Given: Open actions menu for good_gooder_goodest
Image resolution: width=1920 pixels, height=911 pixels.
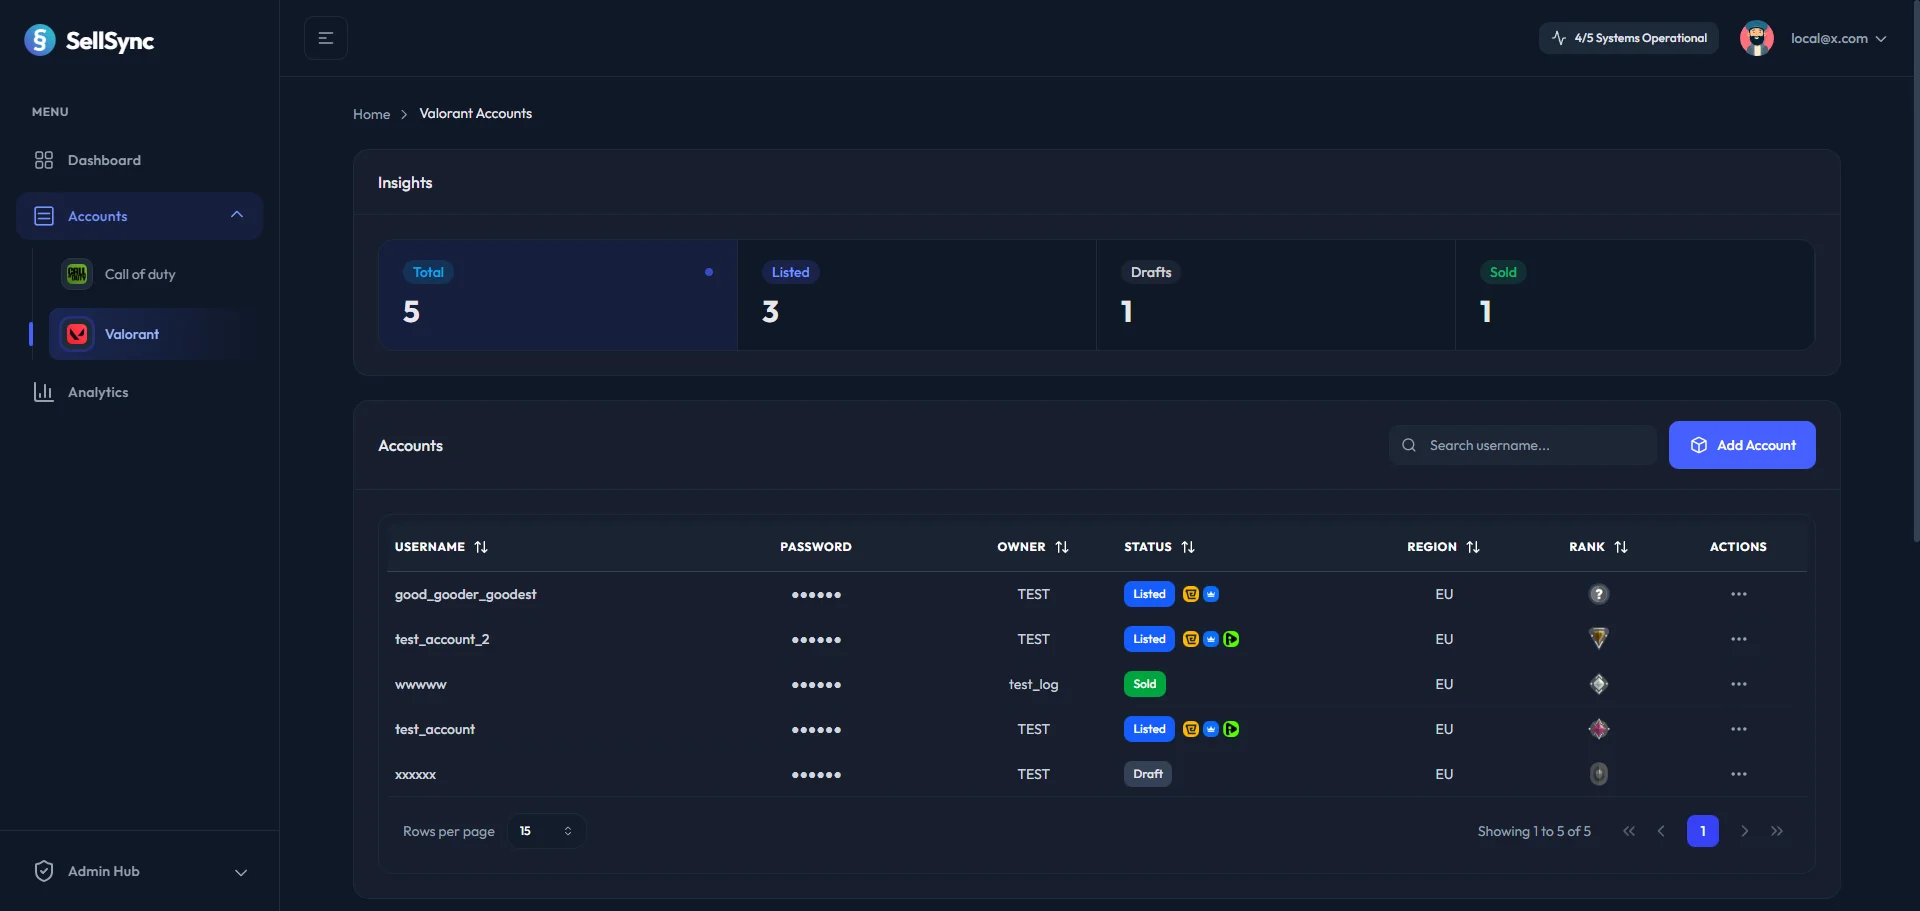Looking at the screenshot, I should pyautogui.click(x=1738, y=594).
